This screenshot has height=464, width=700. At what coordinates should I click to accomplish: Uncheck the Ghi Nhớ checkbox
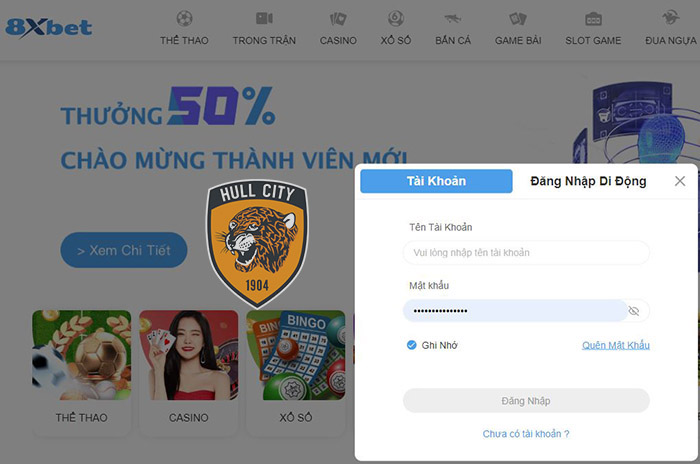pyautogui.click(x=411, y=345)
